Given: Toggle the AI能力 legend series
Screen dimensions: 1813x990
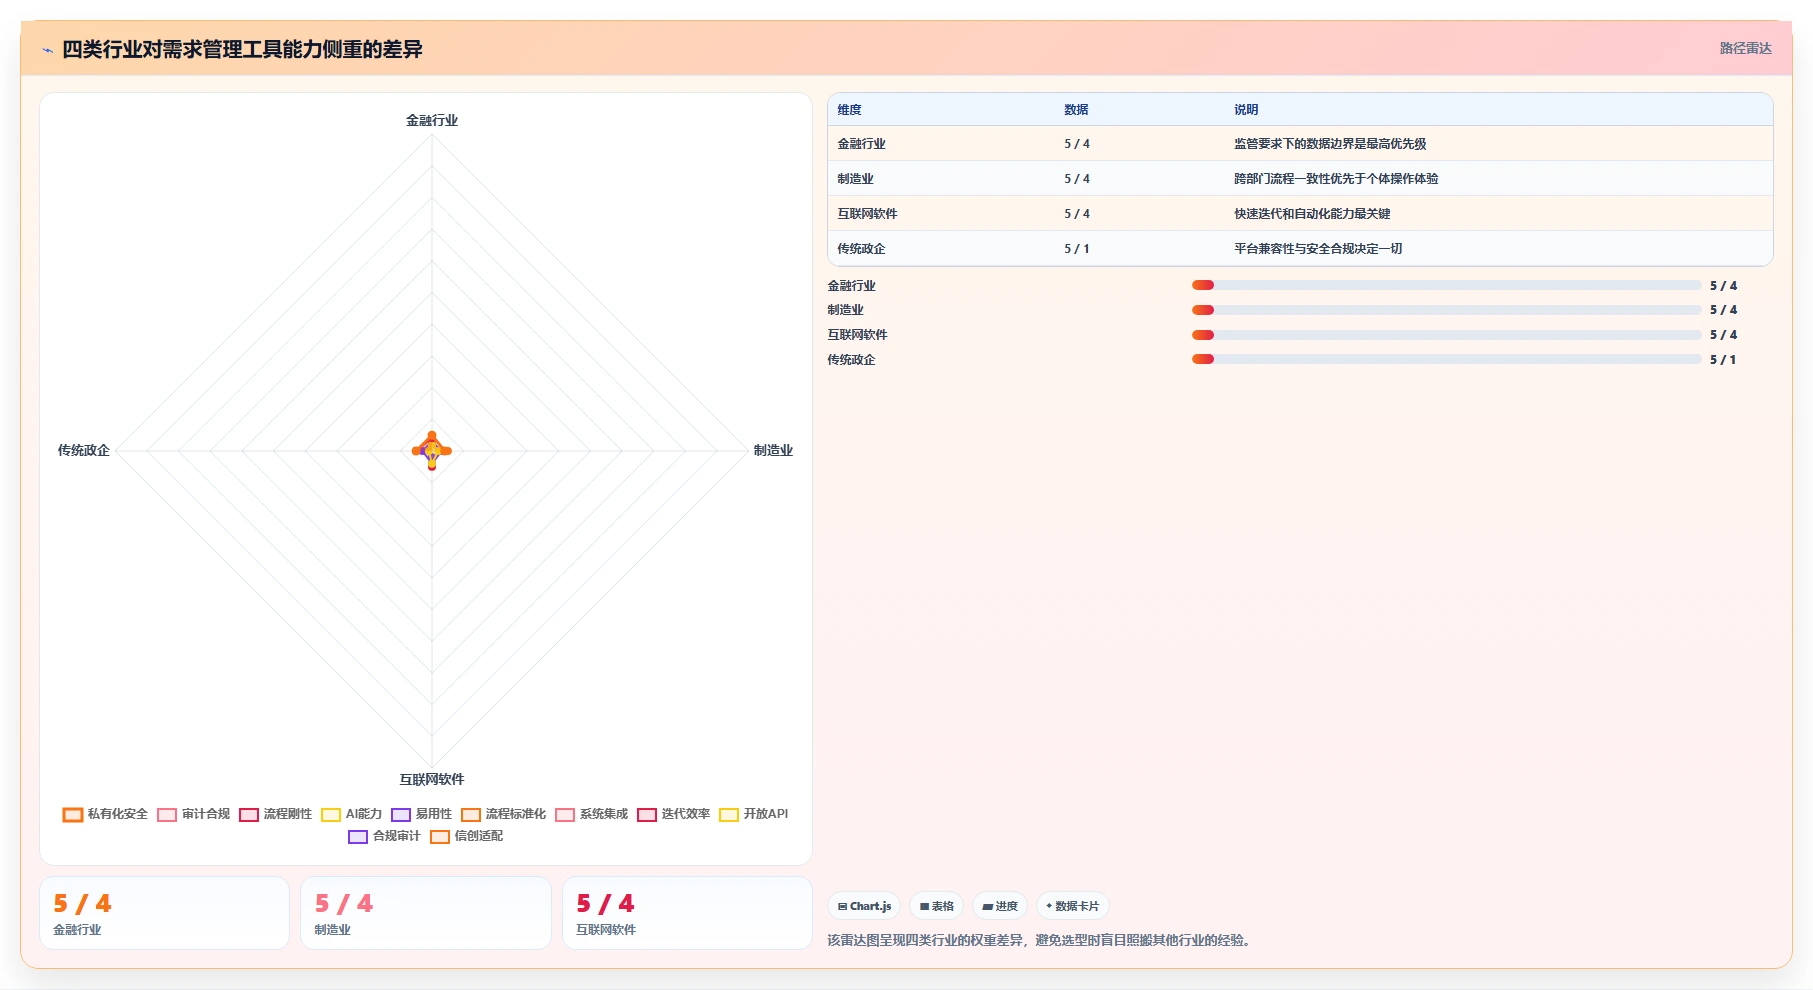Looking at the screenshot, I should [352, 814].
